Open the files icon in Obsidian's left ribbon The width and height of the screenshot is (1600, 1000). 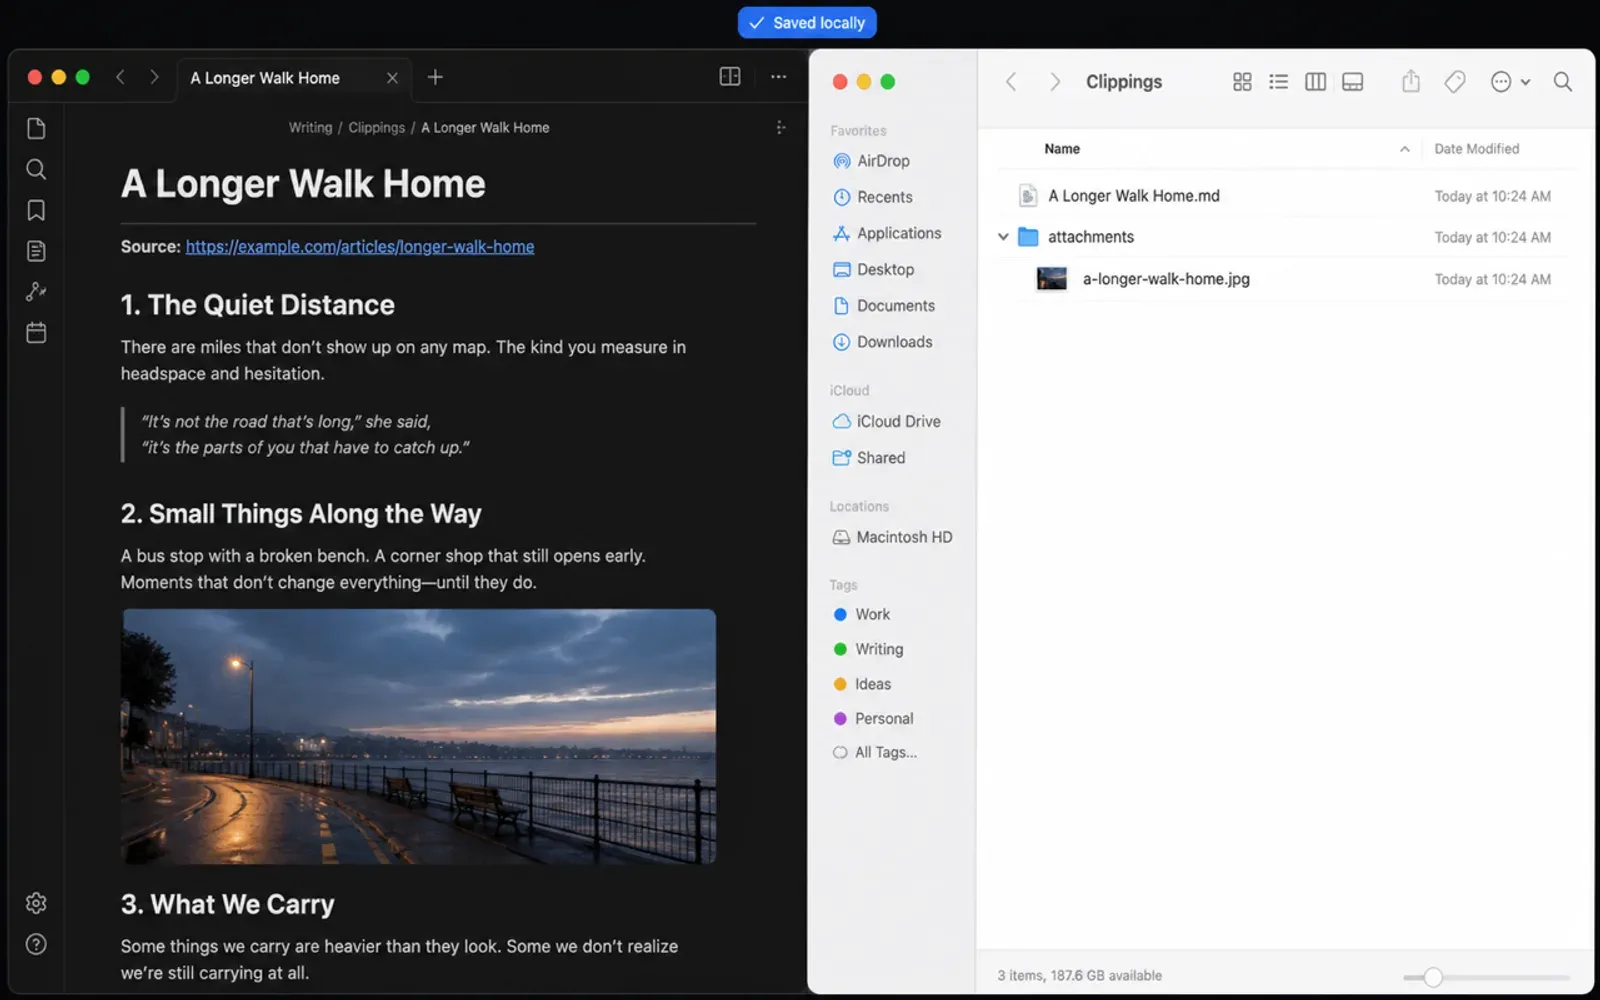click(x=36, y=128)
